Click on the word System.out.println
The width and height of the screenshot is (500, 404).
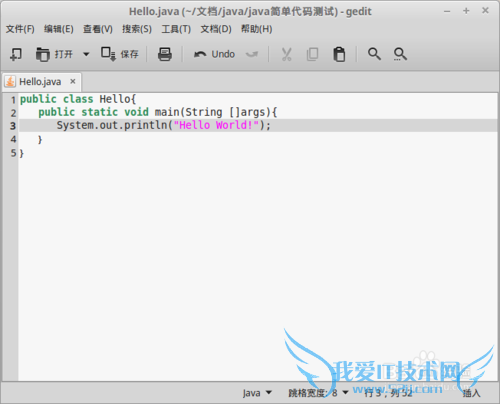click(112, 125)
